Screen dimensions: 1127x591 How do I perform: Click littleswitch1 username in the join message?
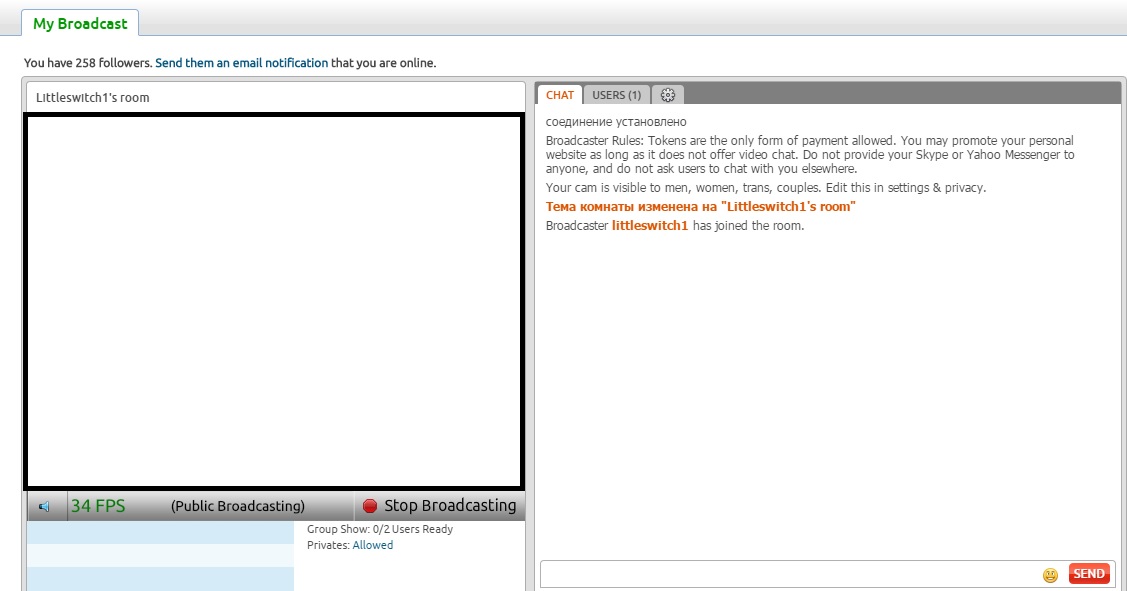[x=650, y=226]
